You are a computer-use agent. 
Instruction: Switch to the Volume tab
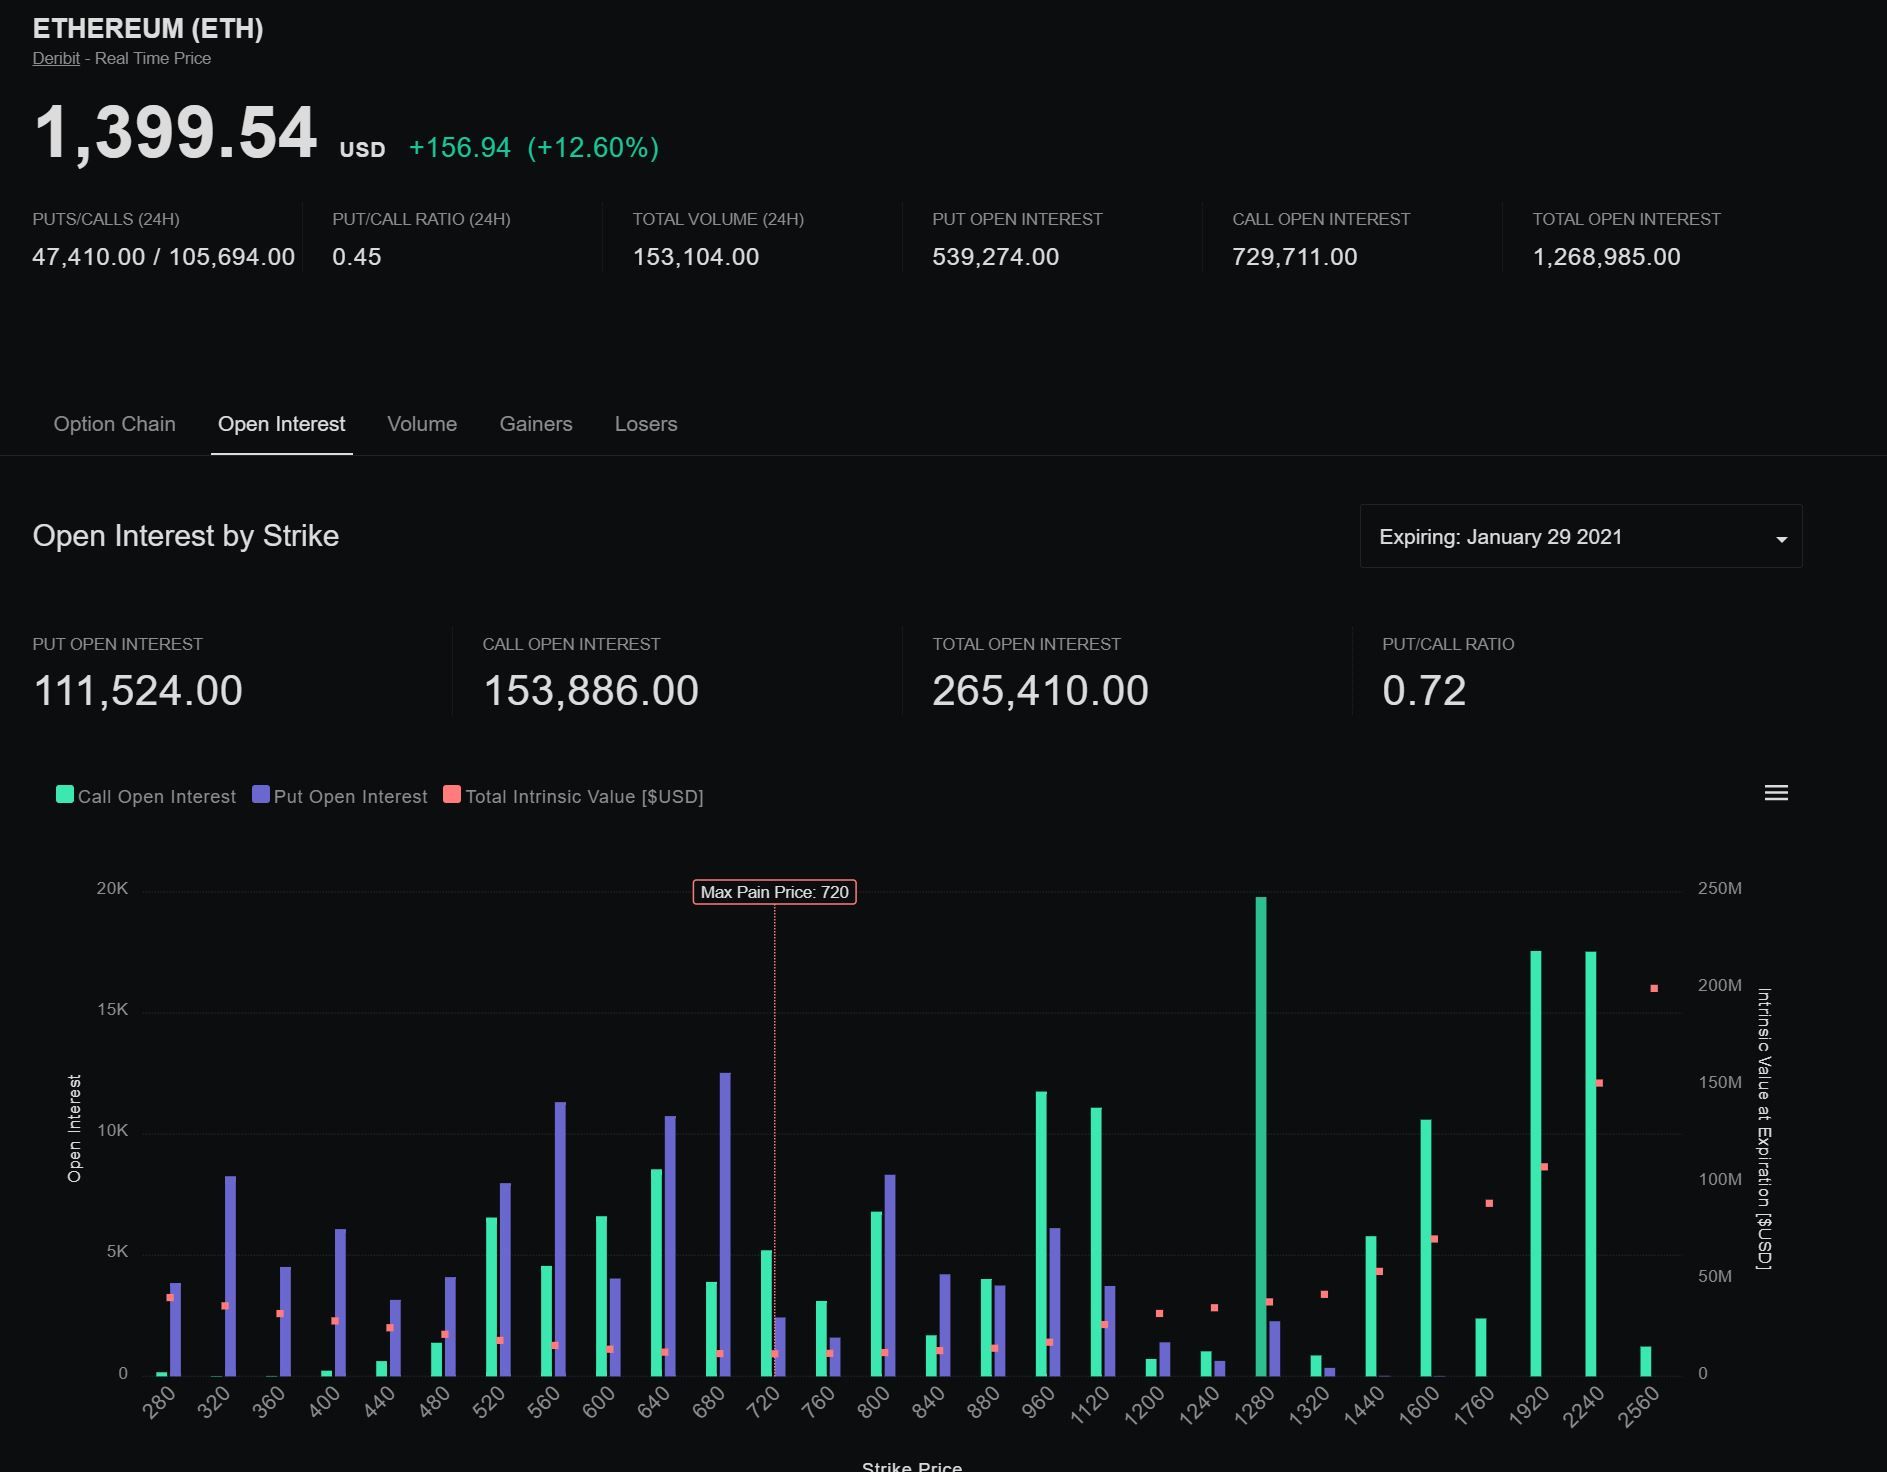point(422,424)
